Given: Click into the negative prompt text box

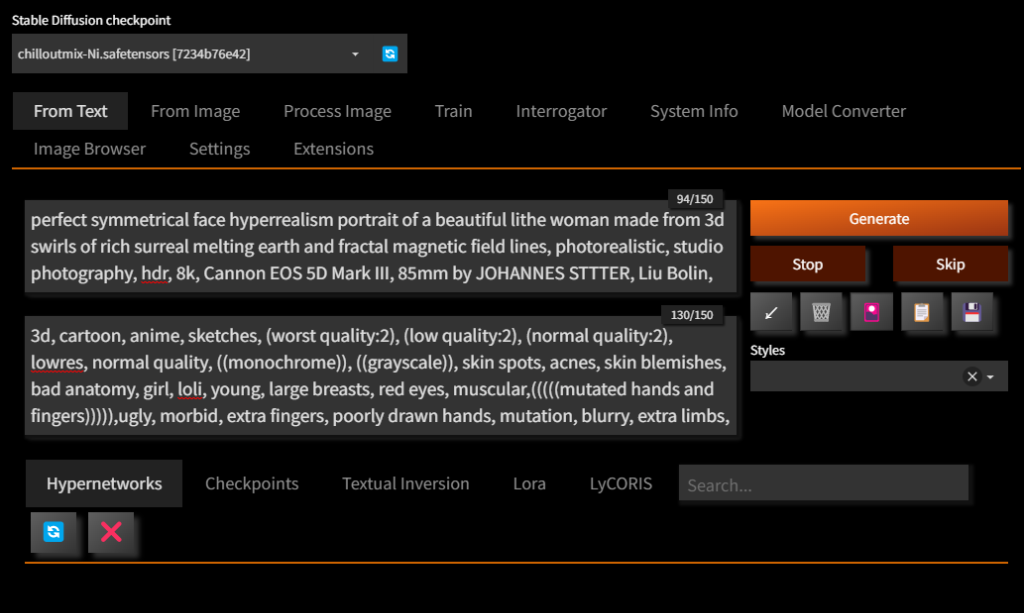Looking at the screenshot, I should 381,375.
